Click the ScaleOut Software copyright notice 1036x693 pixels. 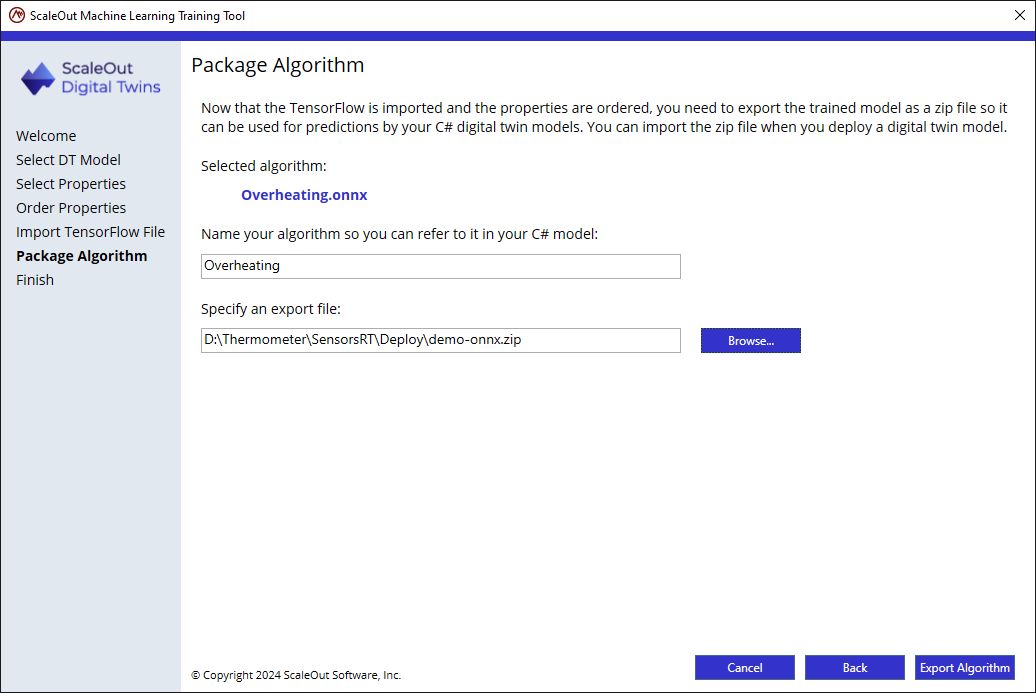click(296, 675)
